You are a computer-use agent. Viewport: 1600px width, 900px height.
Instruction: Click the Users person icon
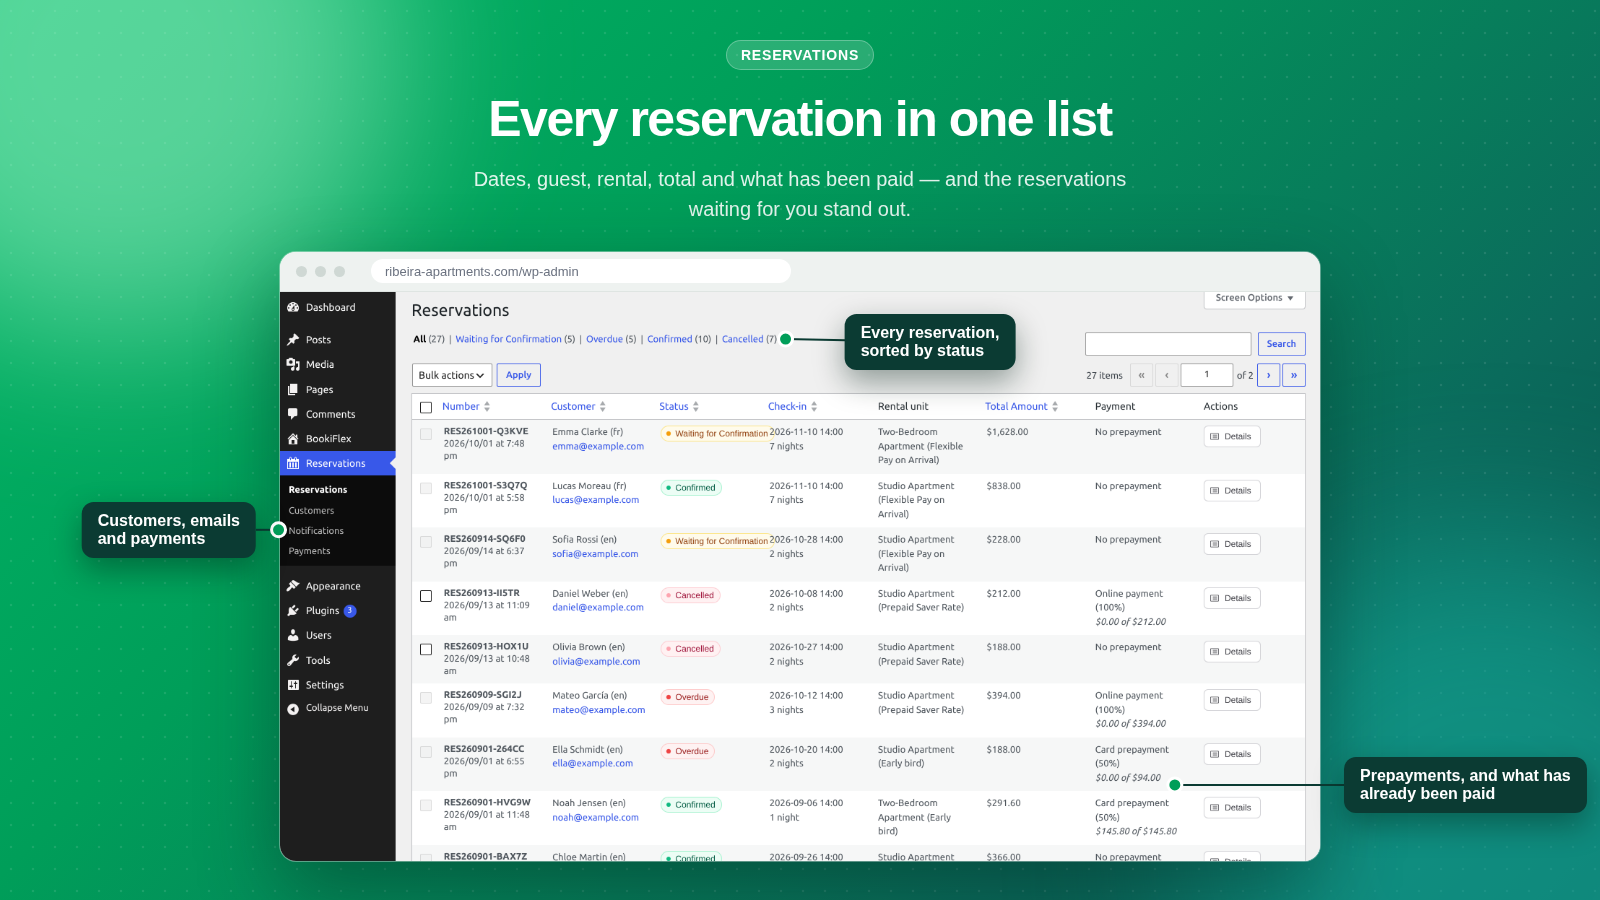tap(293, 636)
